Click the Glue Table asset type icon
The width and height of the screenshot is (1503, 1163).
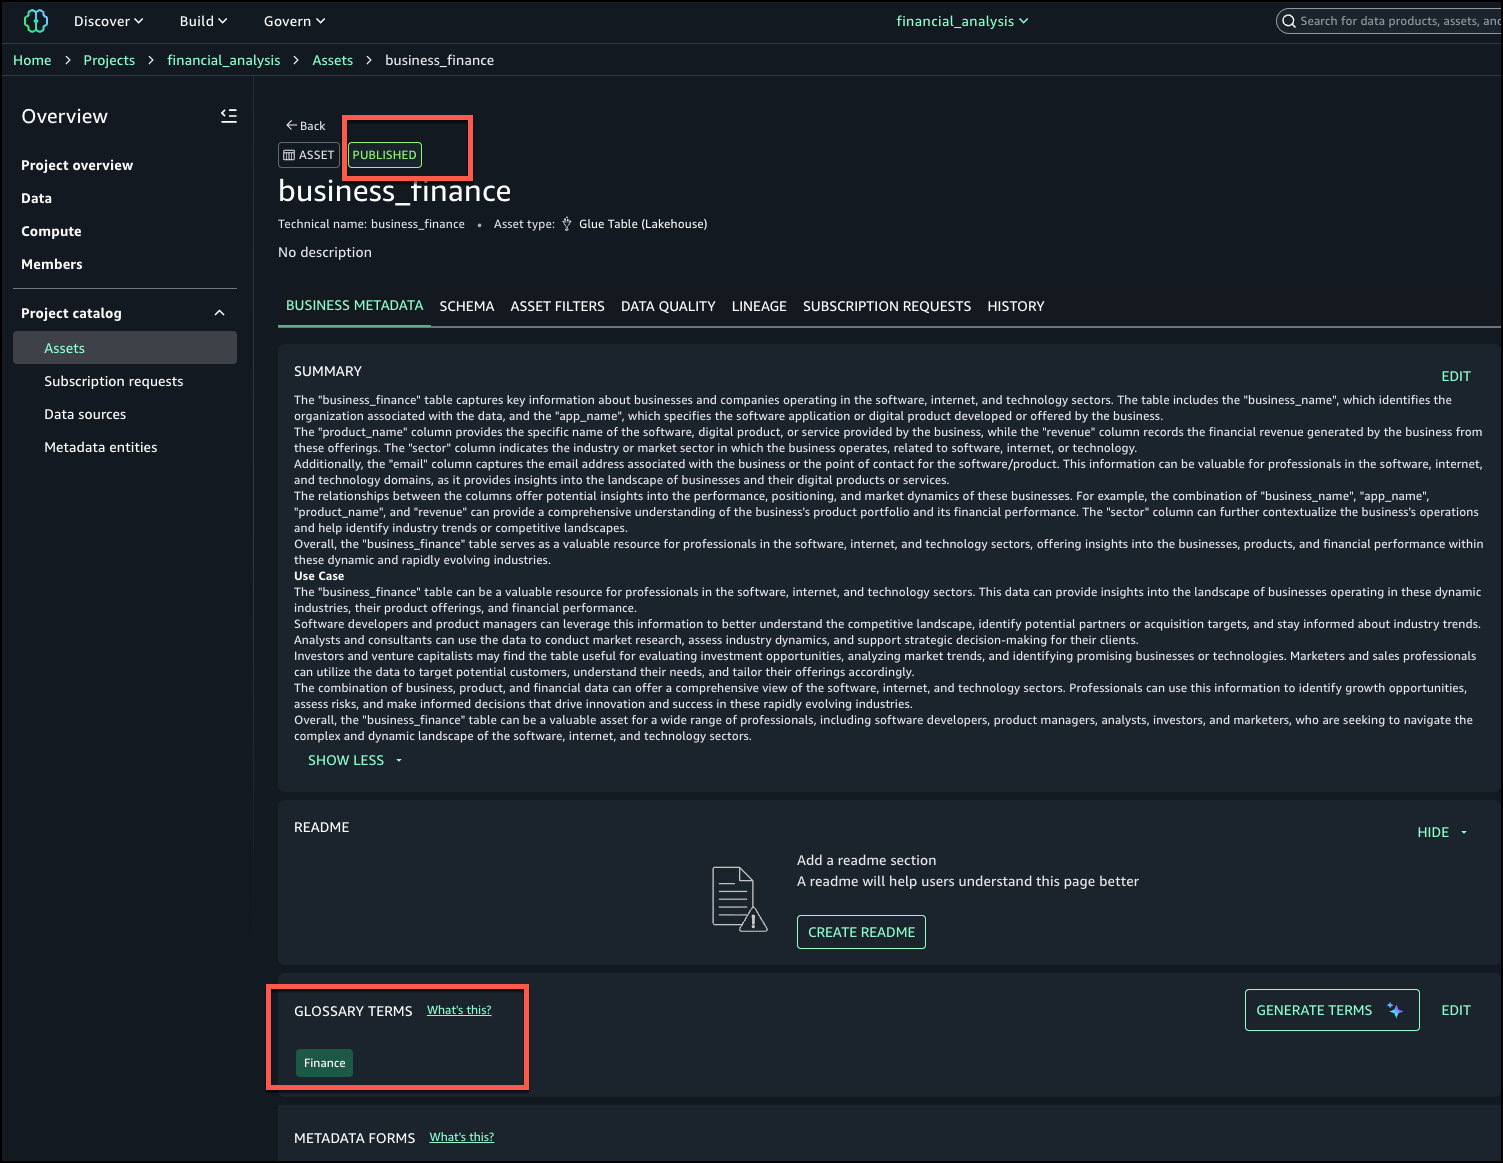coord(567,224)
